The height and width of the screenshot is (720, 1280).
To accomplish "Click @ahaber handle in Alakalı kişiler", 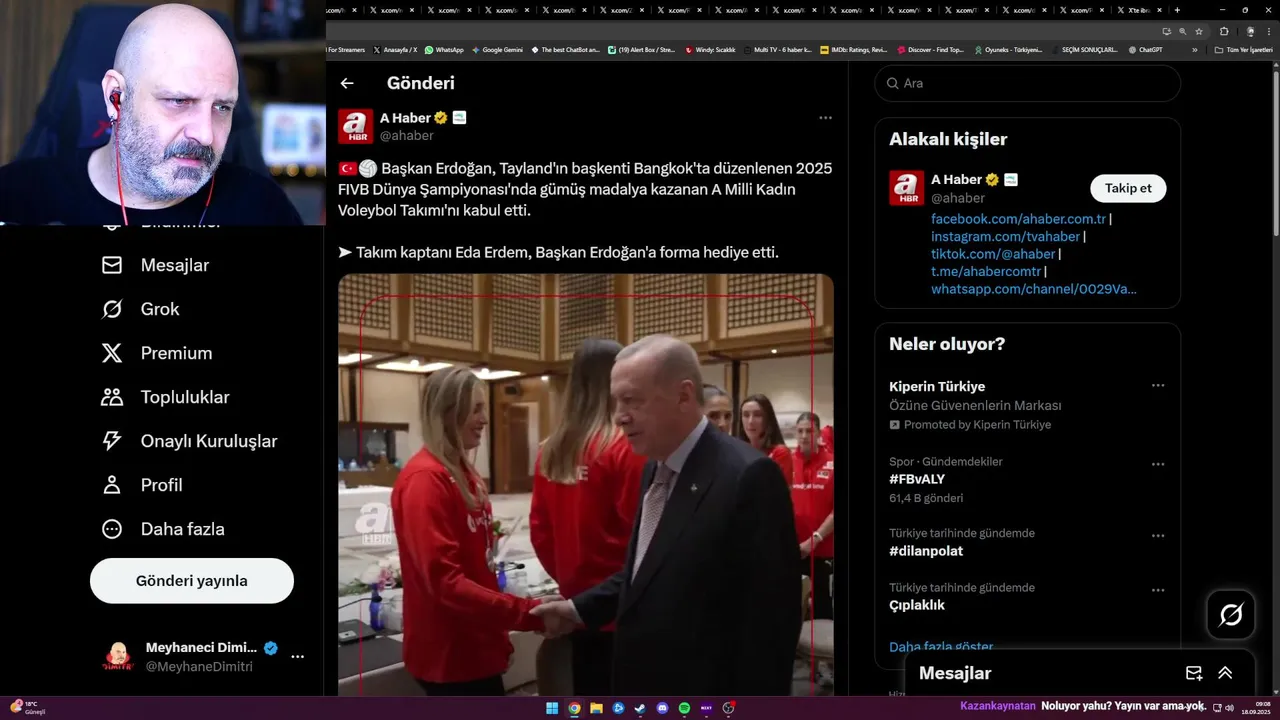I will pos(958,198).
